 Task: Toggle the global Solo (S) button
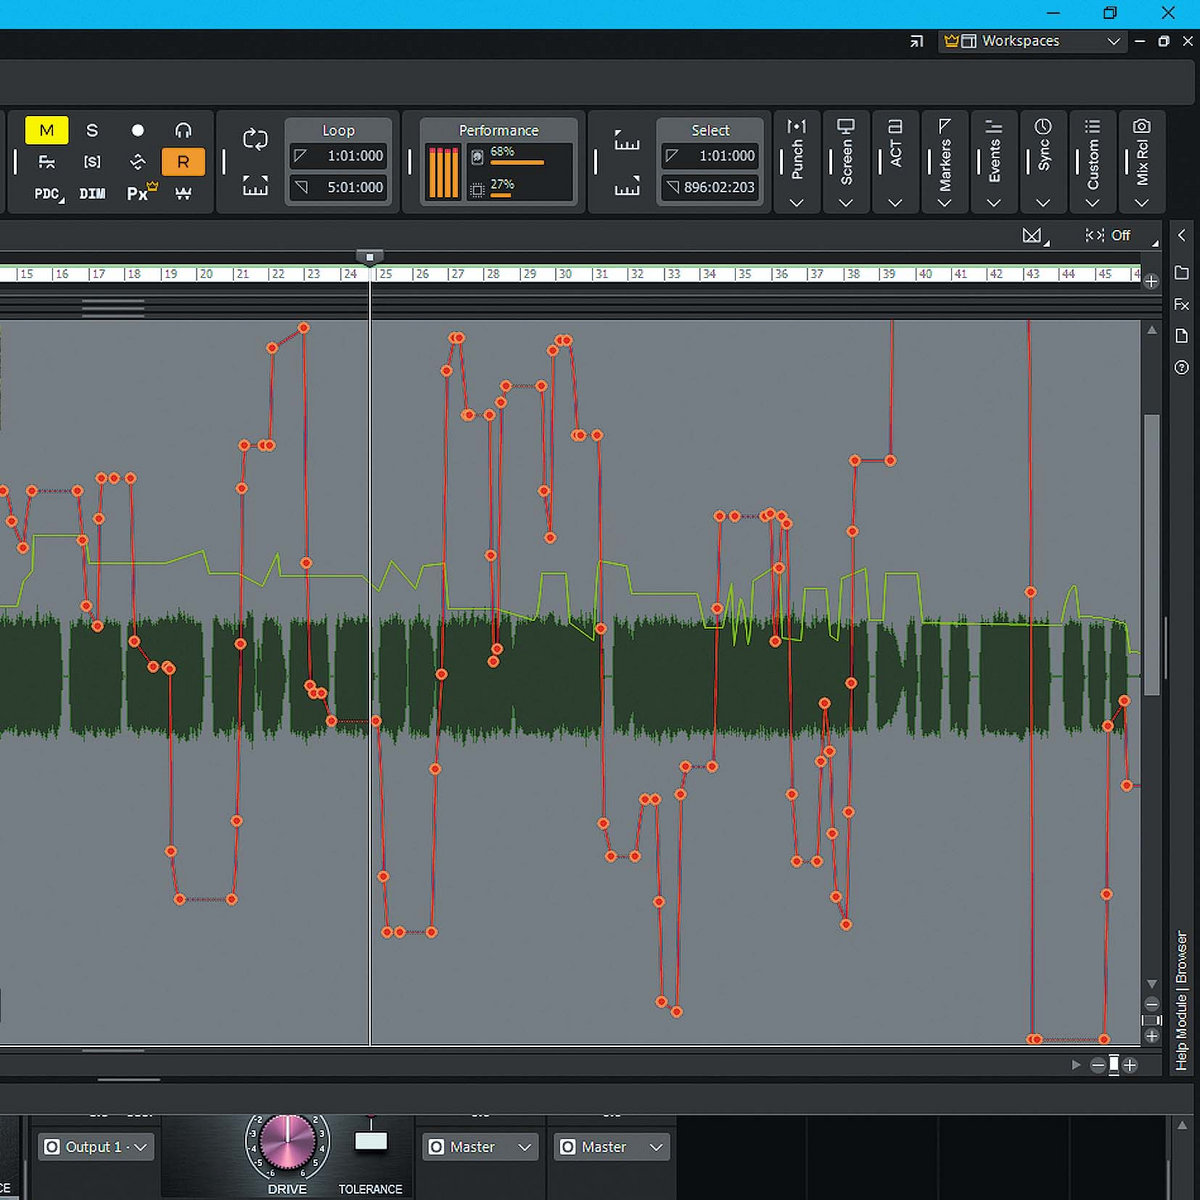click(92, 130)
